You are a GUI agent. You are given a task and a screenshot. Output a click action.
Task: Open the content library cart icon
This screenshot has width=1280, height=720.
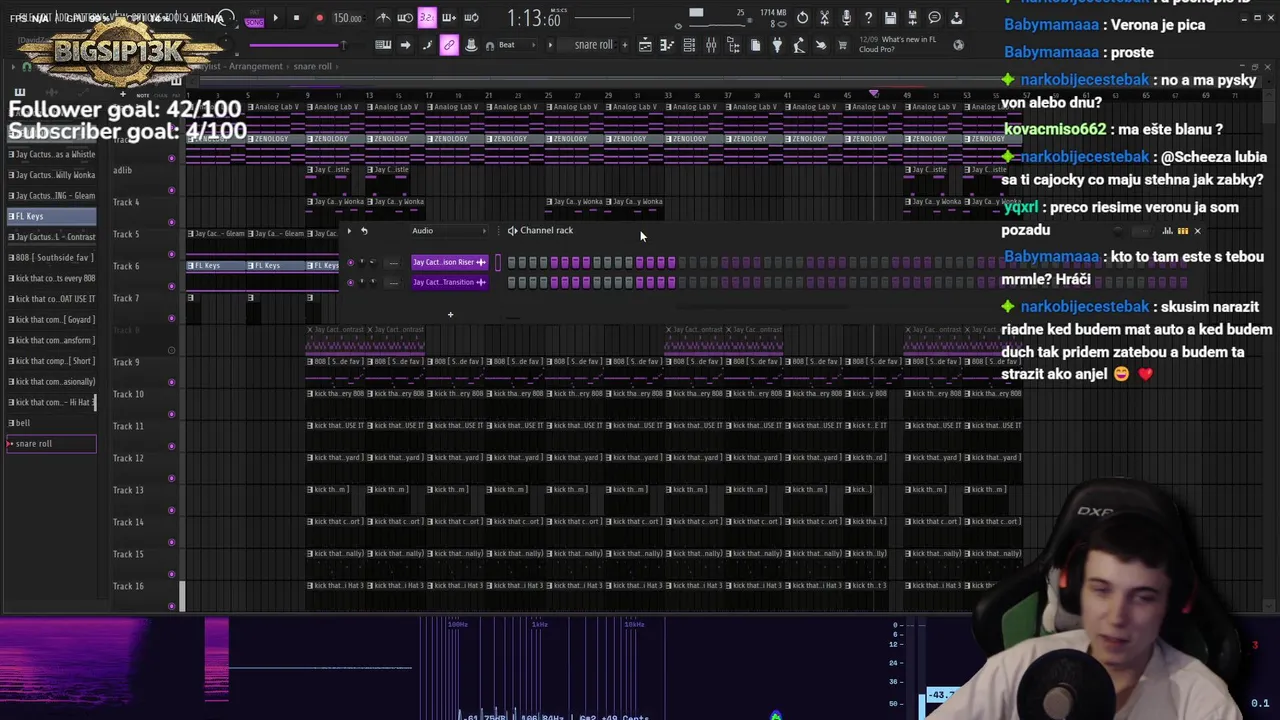coord(843,45)
